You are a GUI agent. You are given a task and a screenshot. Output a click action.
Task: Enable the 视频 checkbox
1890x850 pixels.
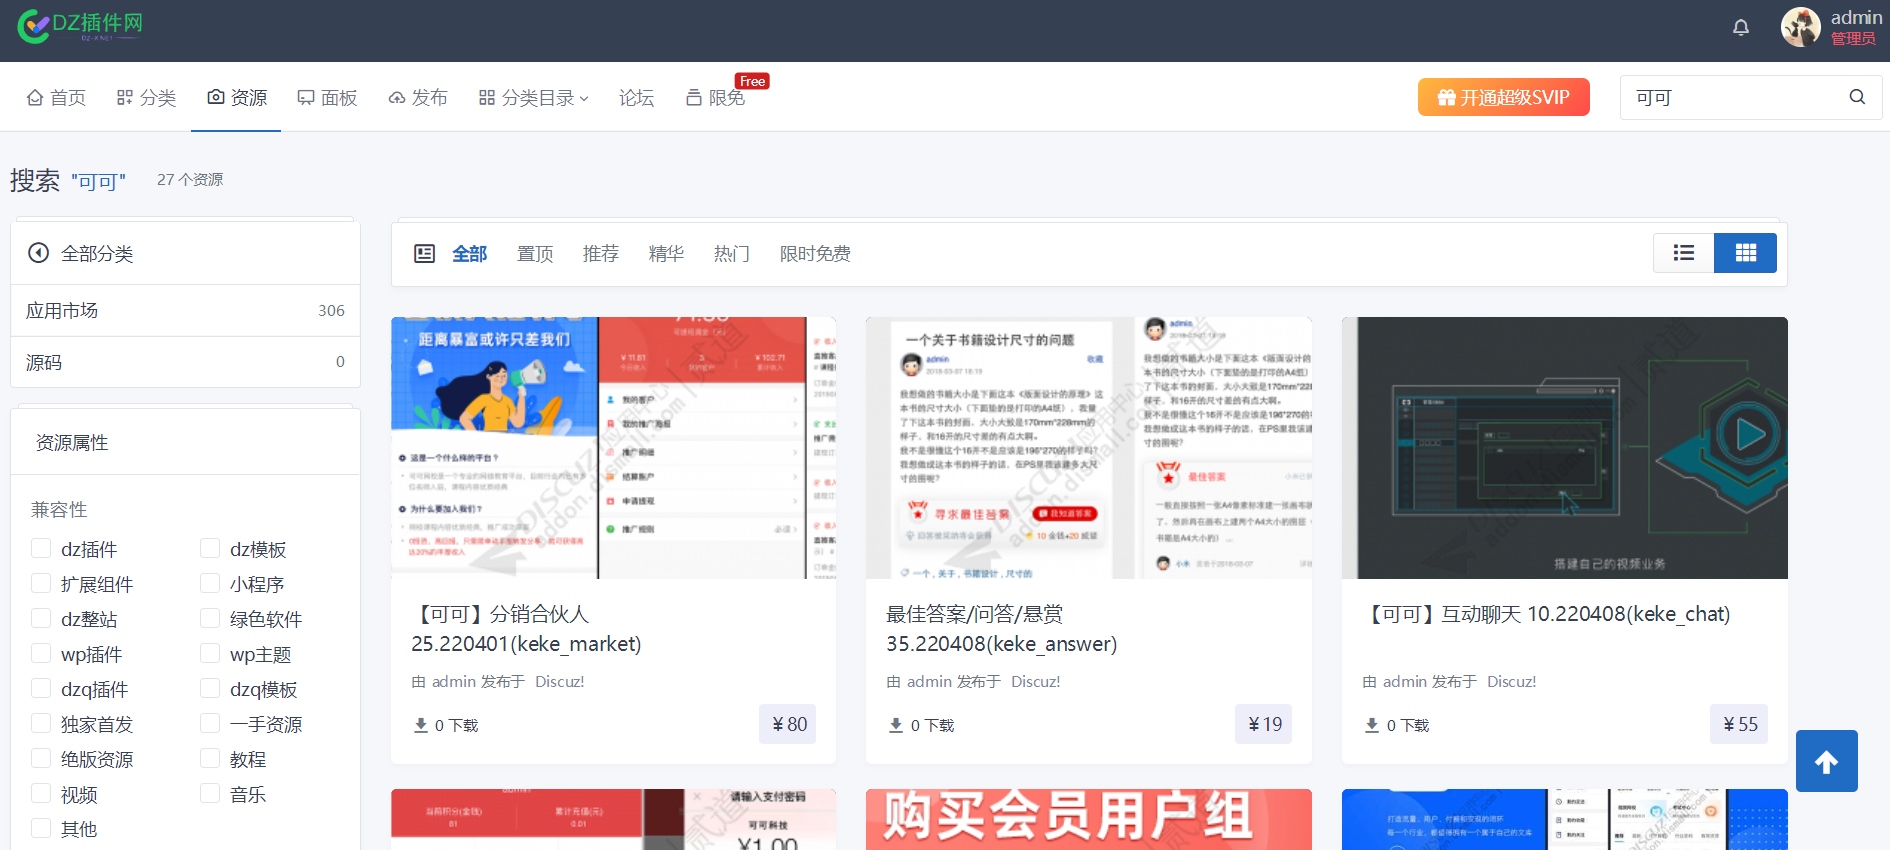41,793
